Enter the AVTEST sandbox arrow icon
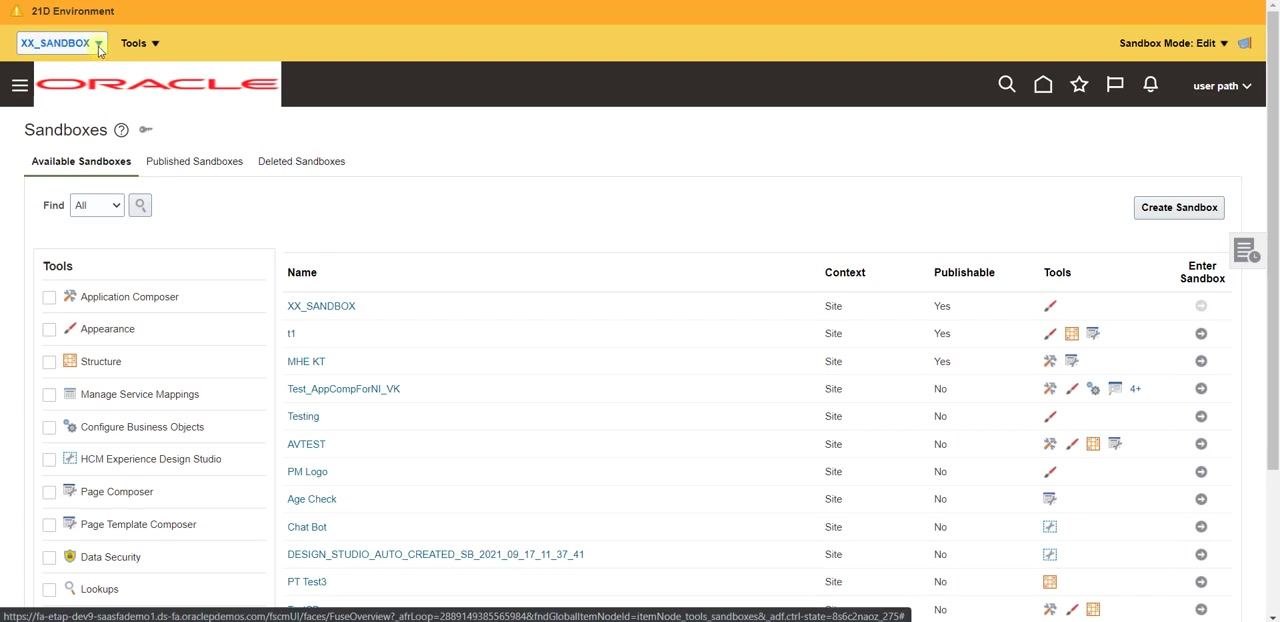 click(1201, 444)
